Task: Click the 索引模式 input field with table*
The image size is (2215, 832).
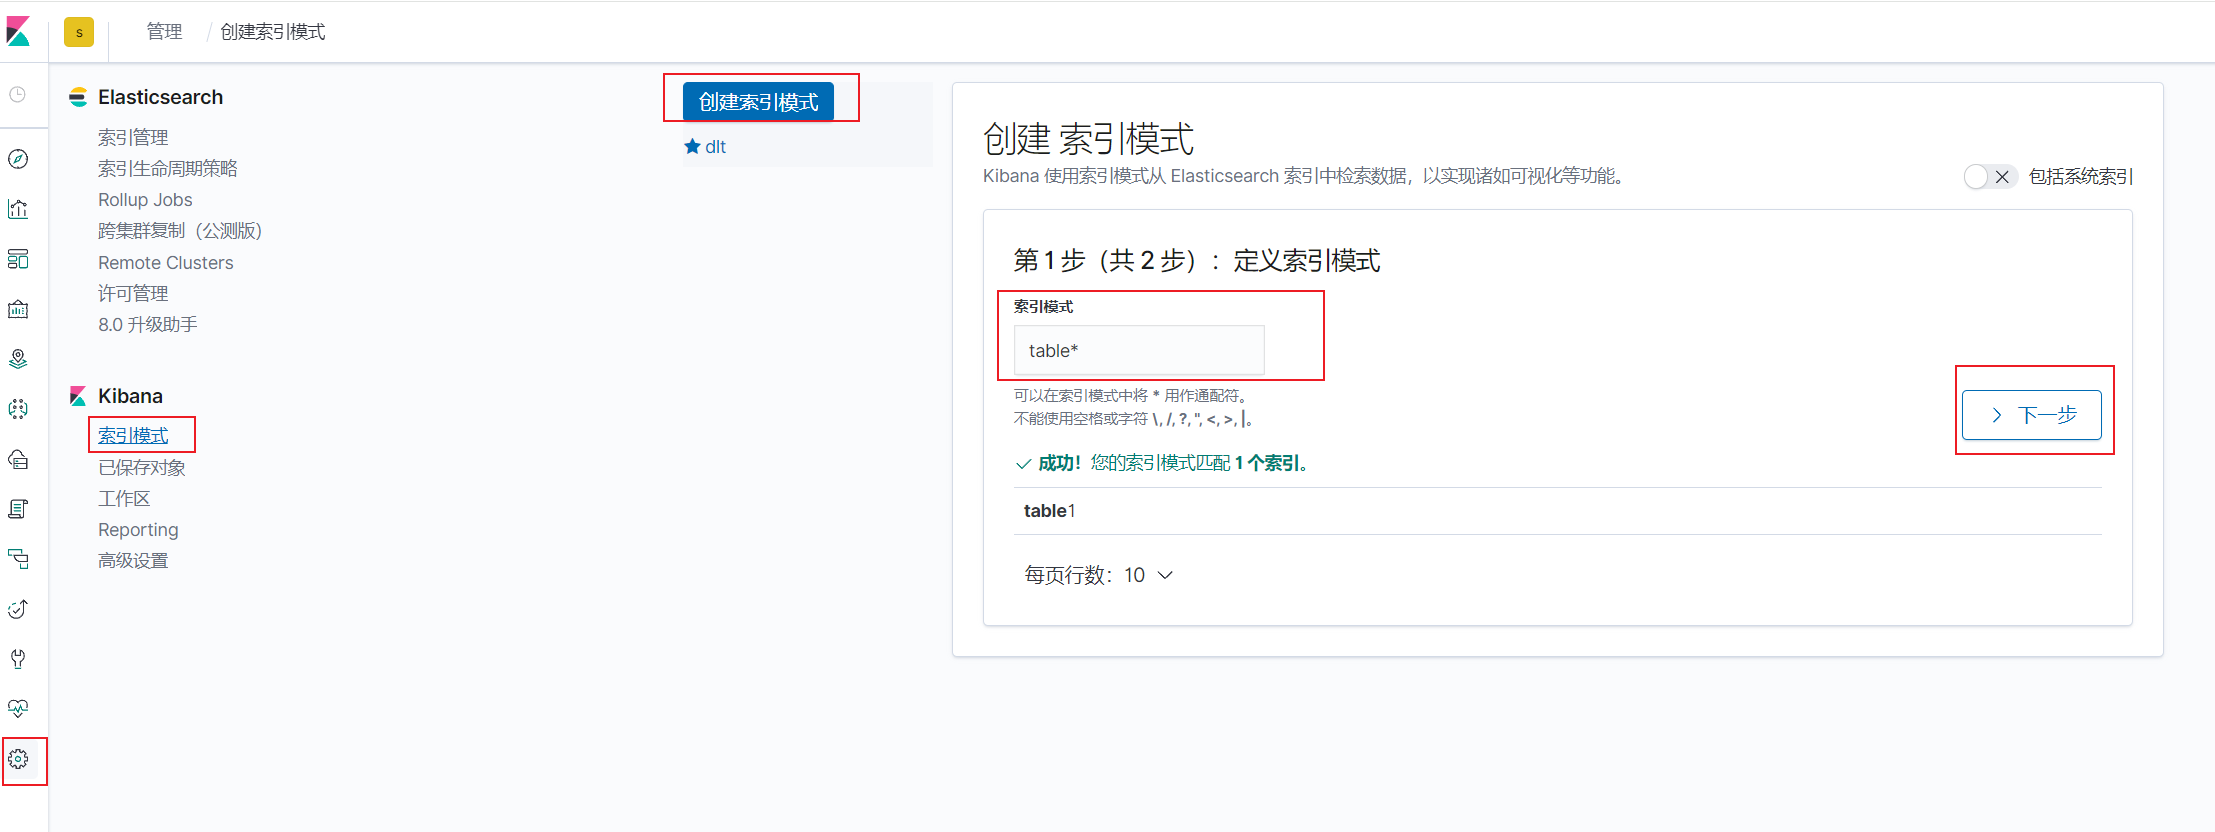Action: 1139,350
